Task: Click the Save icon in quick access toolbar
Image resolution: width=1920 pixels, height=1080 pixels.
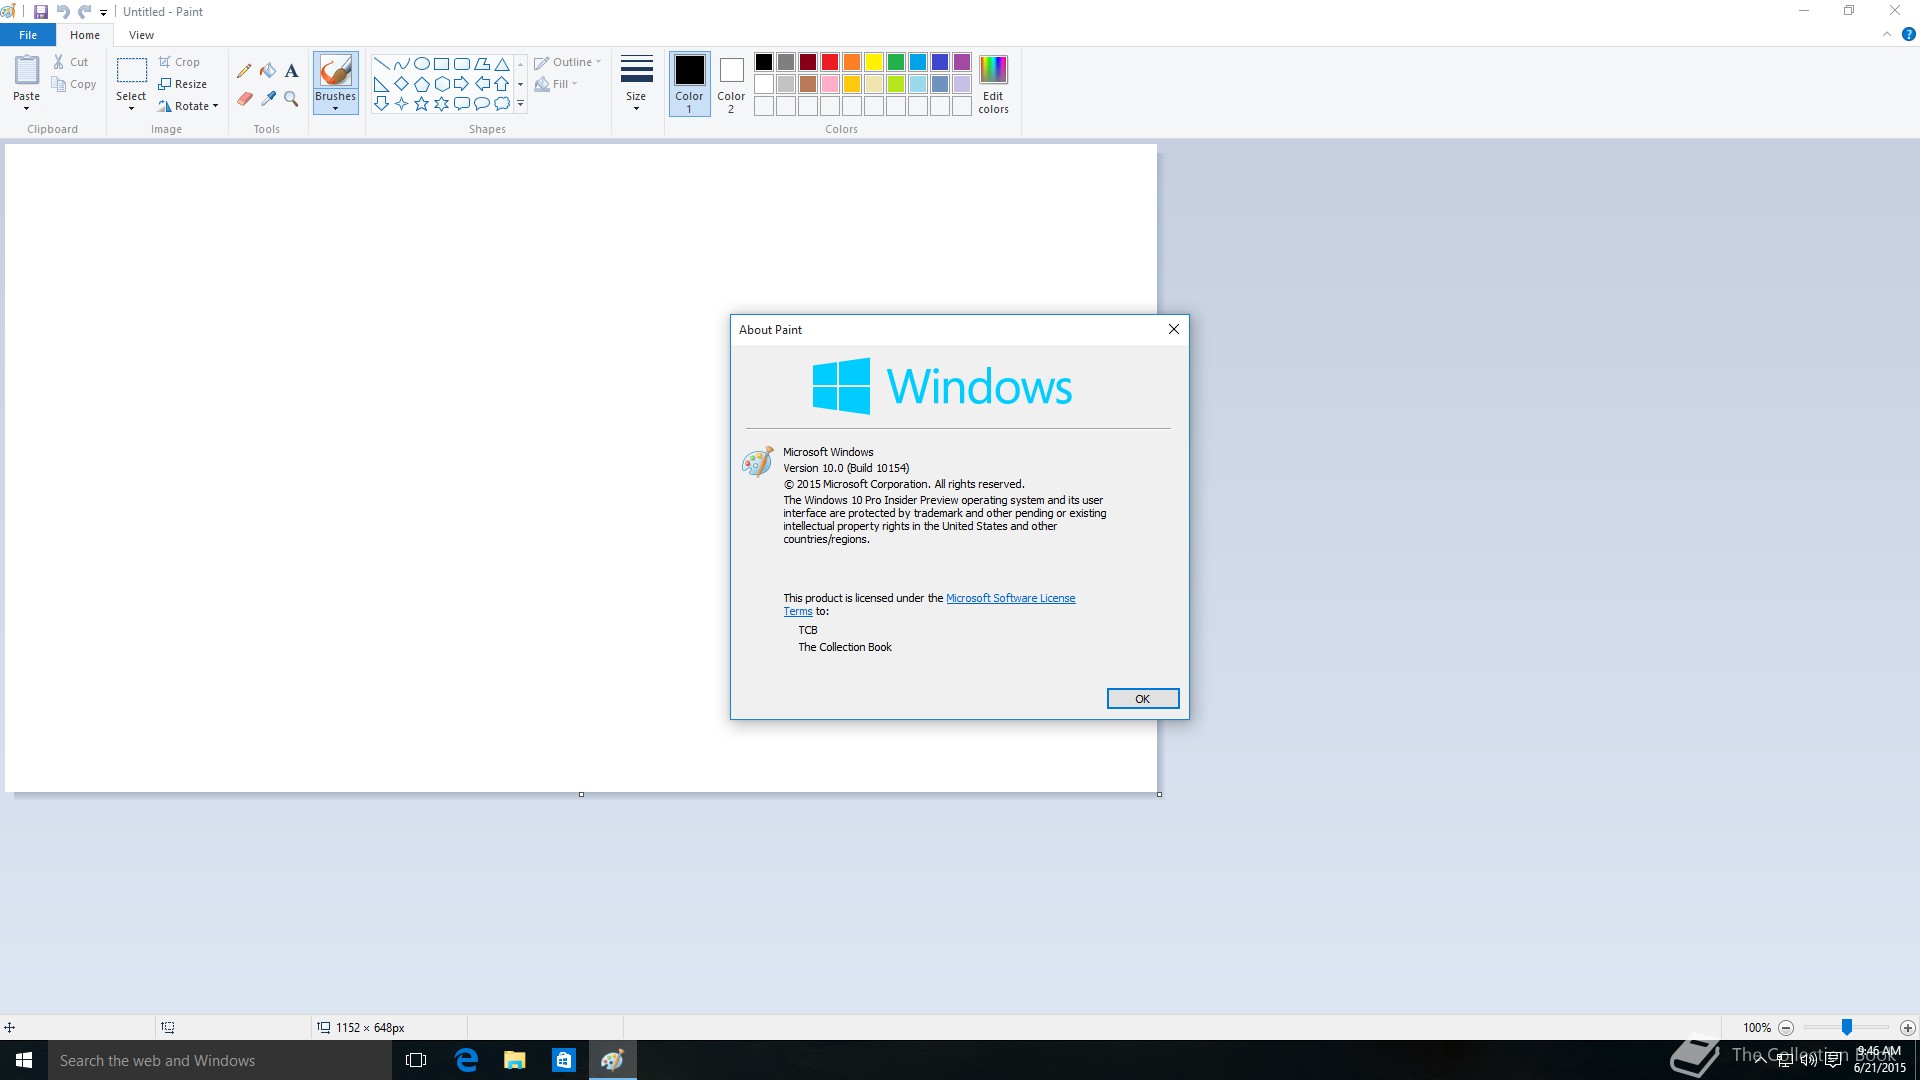Action: [41, 12]
